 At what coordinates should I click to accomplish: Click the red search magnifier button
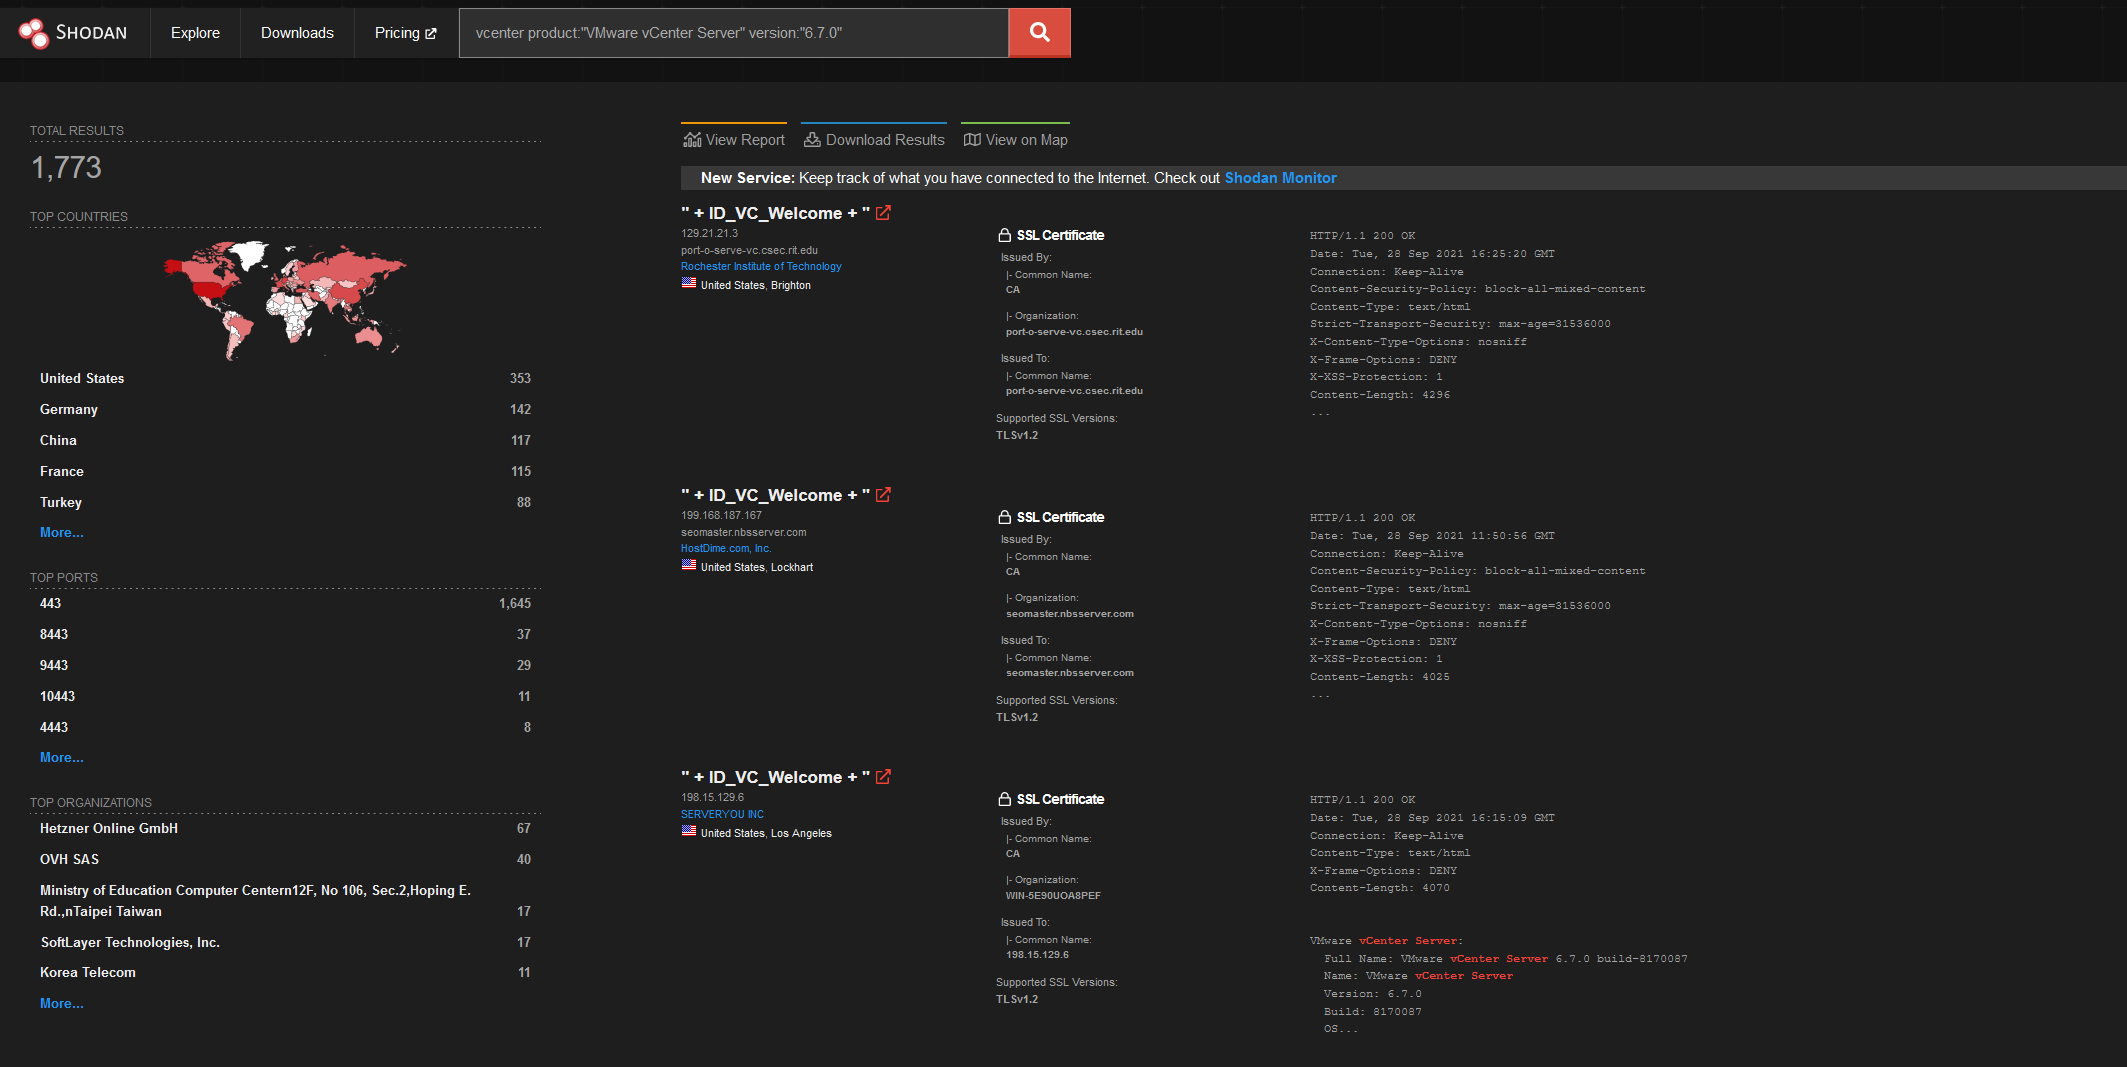click(x=1040, y=33)
